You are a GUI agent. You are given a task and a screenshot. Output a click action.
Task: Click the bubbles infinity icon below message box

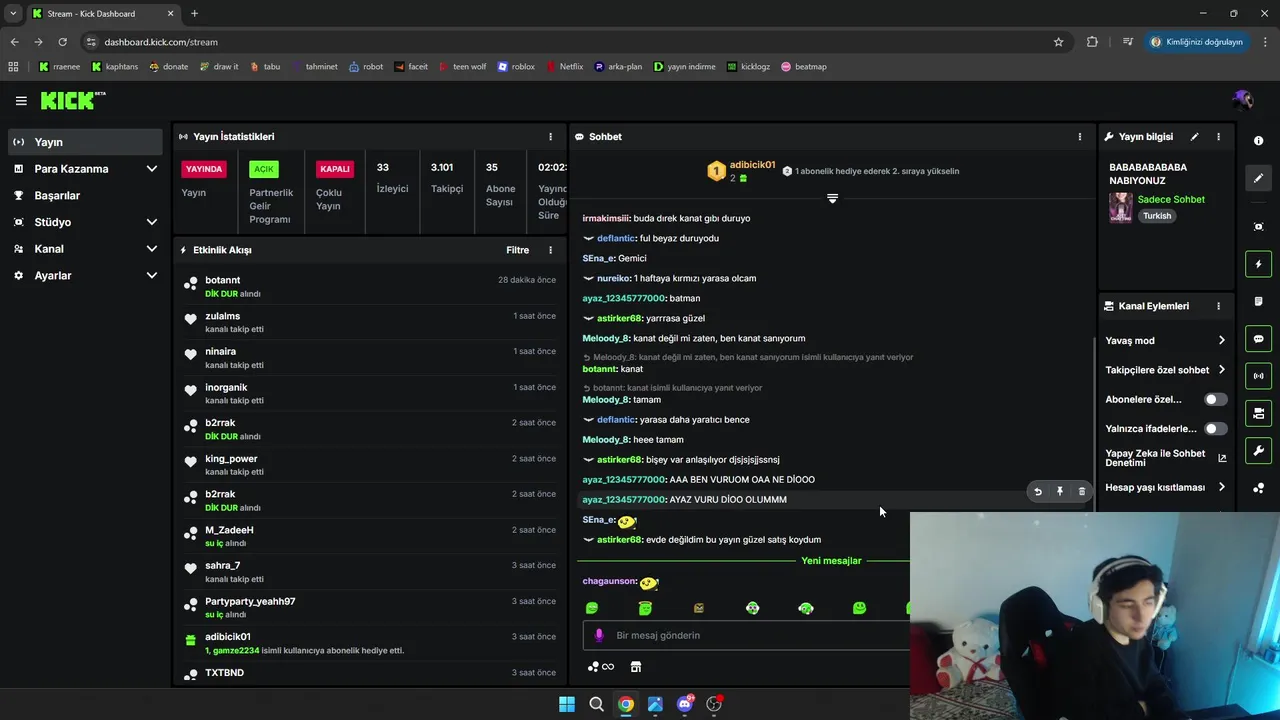click(601, 667)
